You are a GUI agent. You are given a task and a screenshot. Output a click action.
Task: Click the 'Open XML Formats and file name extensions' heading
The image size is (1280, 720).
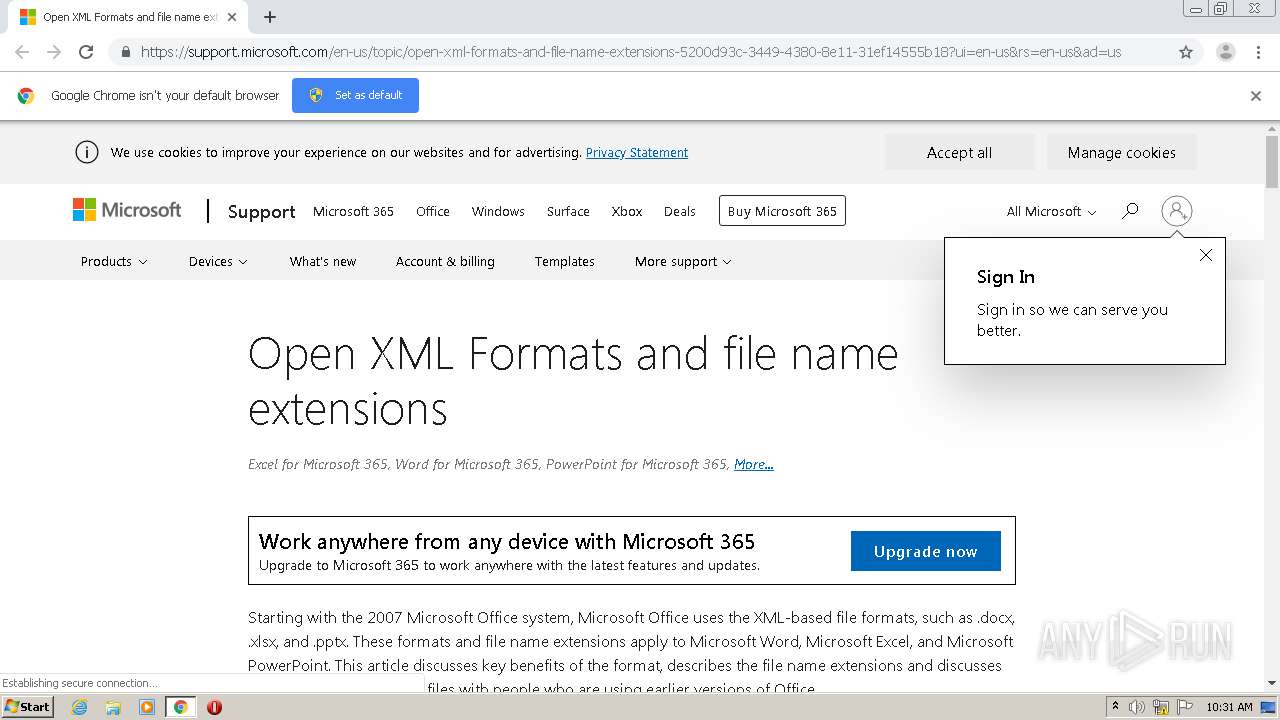(x=573, y=381)
